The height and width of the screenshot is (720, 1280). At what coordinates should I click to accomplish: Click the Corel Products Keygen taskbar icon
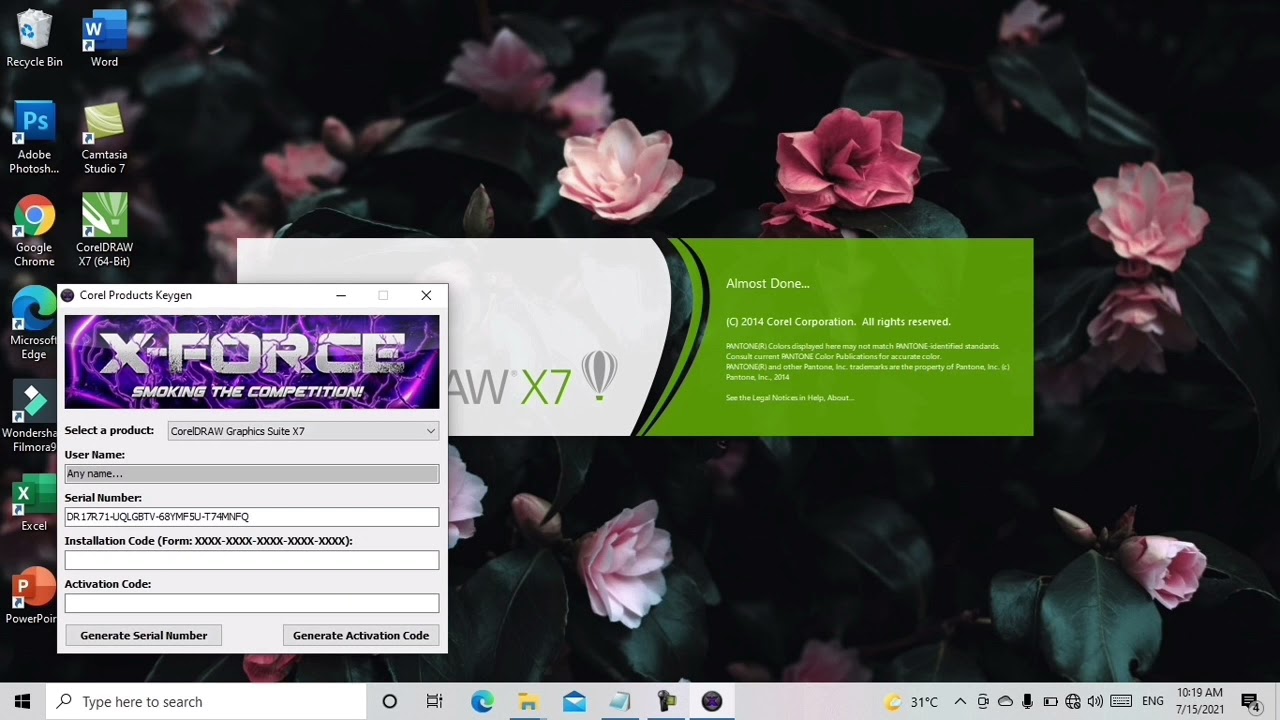712,702
